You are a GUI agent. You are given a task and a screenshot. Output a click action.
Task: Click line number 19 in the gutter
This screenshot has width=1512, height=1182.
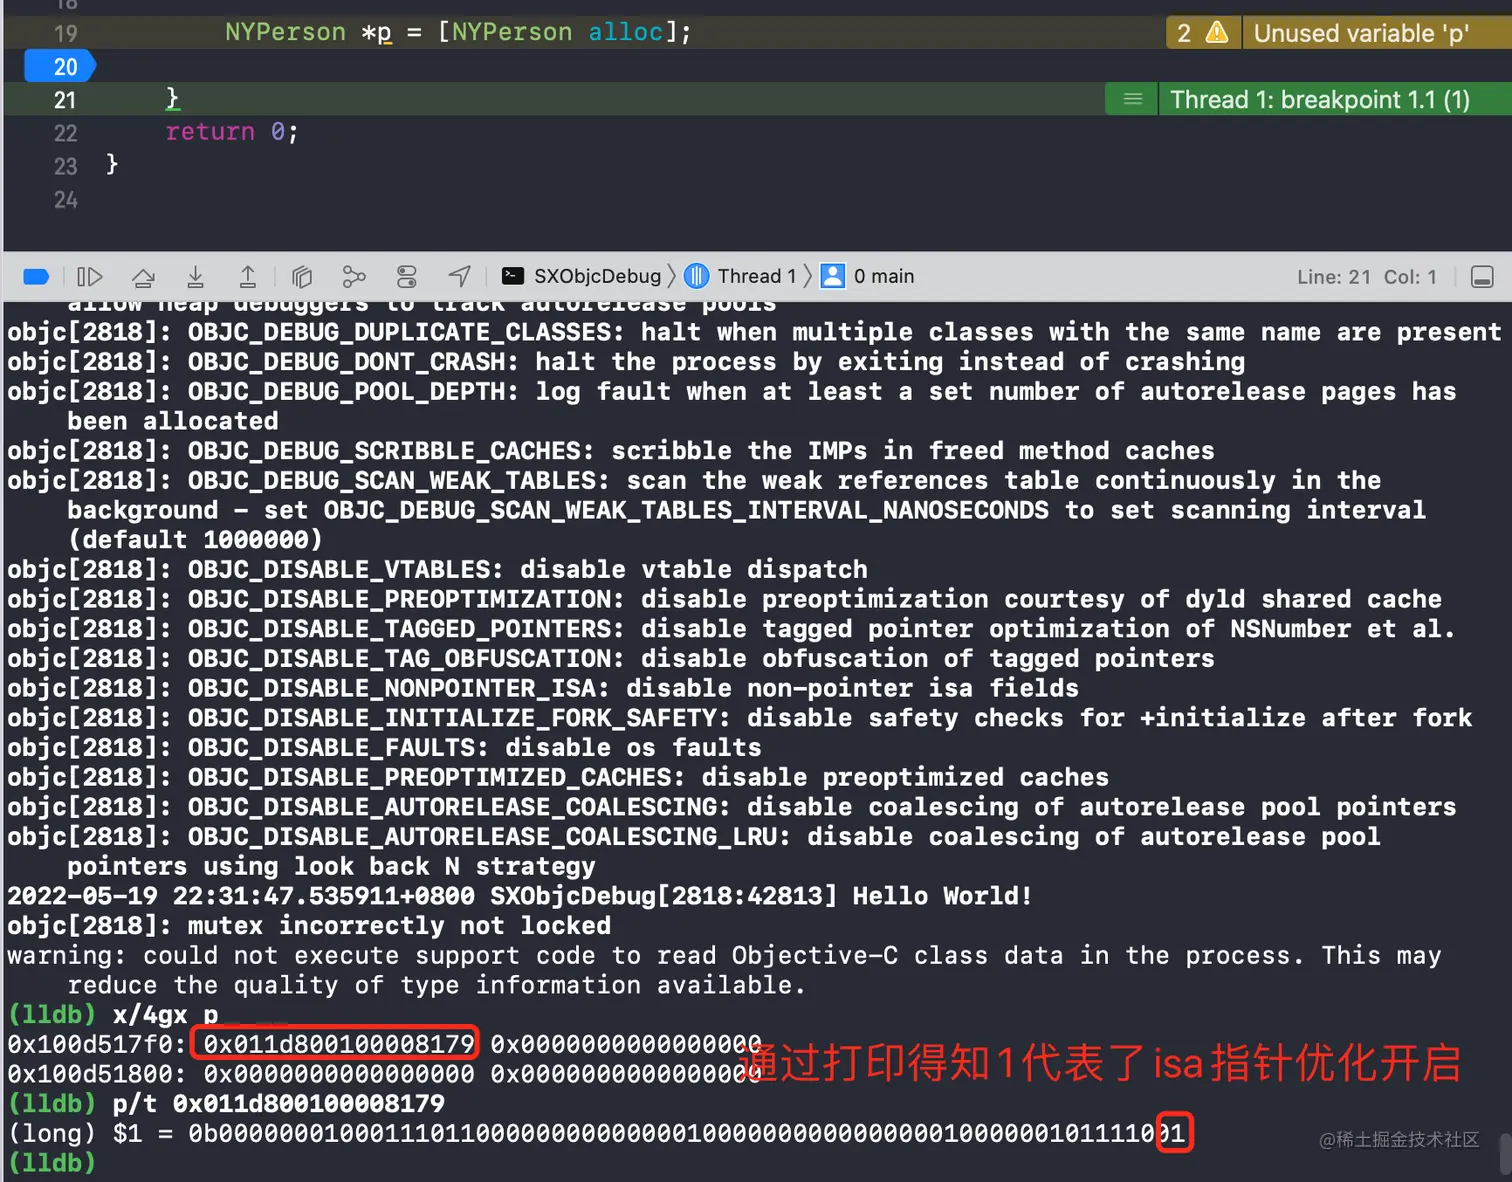pyautogui.click(x=65, y=34)
